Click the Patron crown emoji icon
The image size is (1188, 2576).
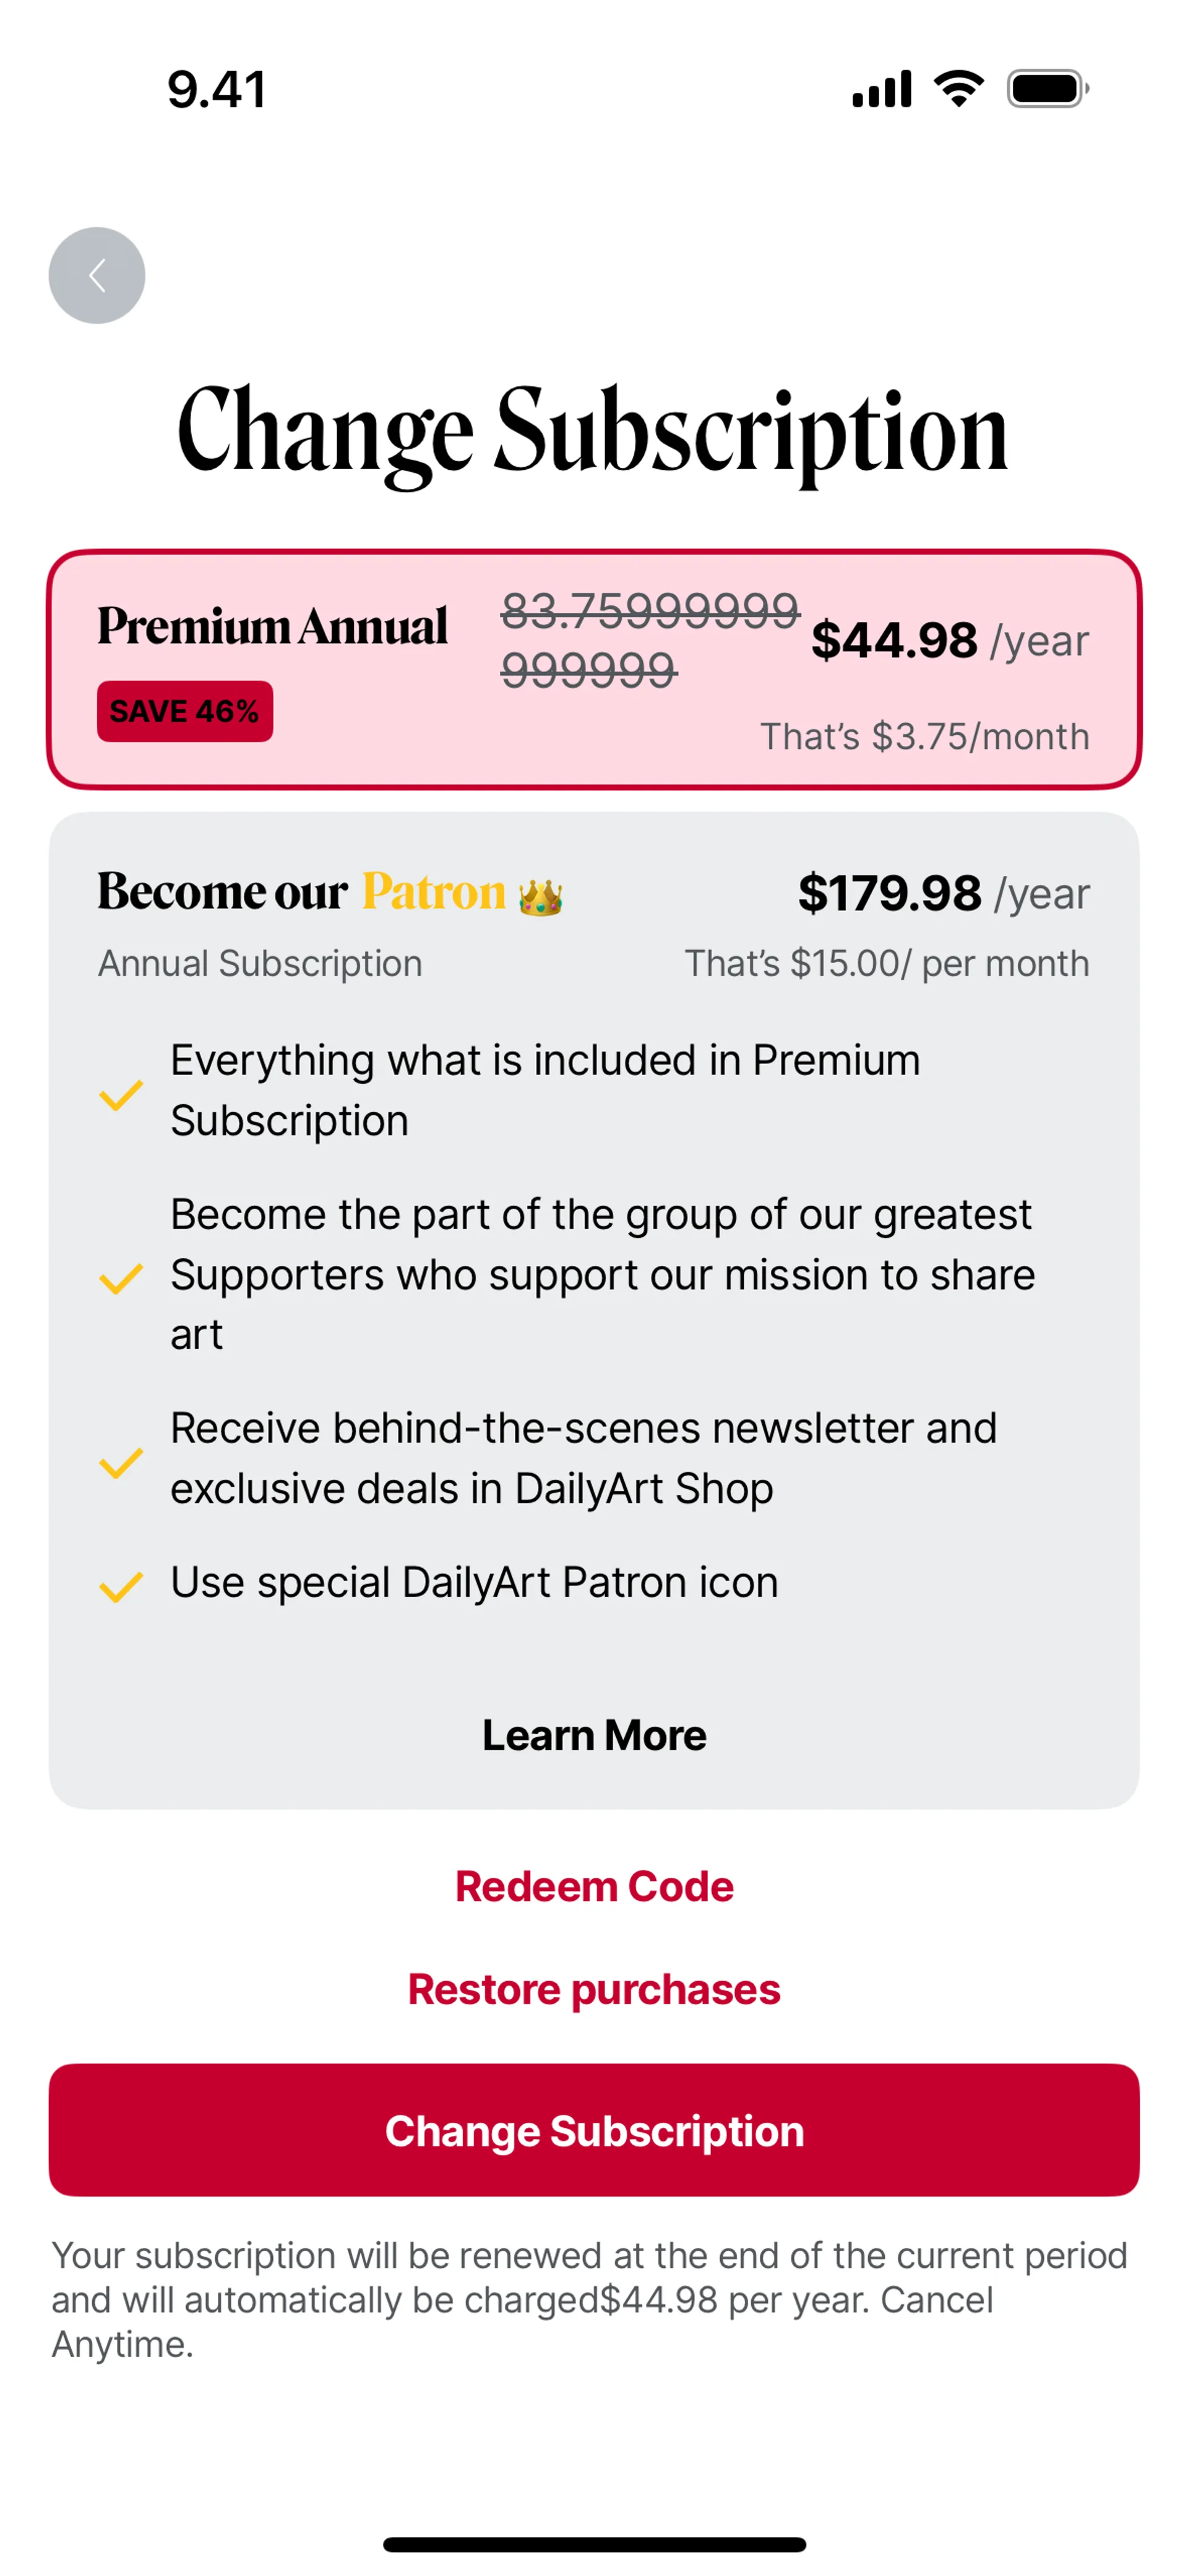(540, 896)
